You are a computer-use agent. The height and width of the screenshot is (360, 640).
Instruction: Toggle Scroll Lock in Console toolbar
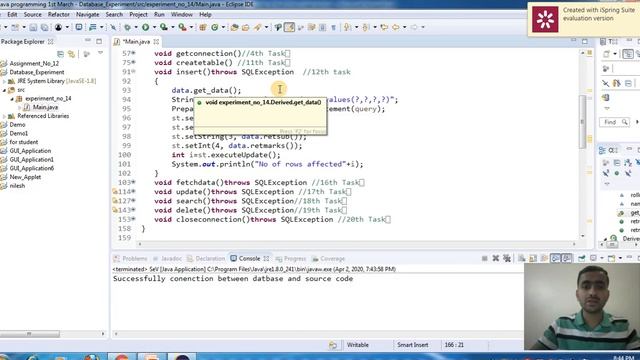533,258
